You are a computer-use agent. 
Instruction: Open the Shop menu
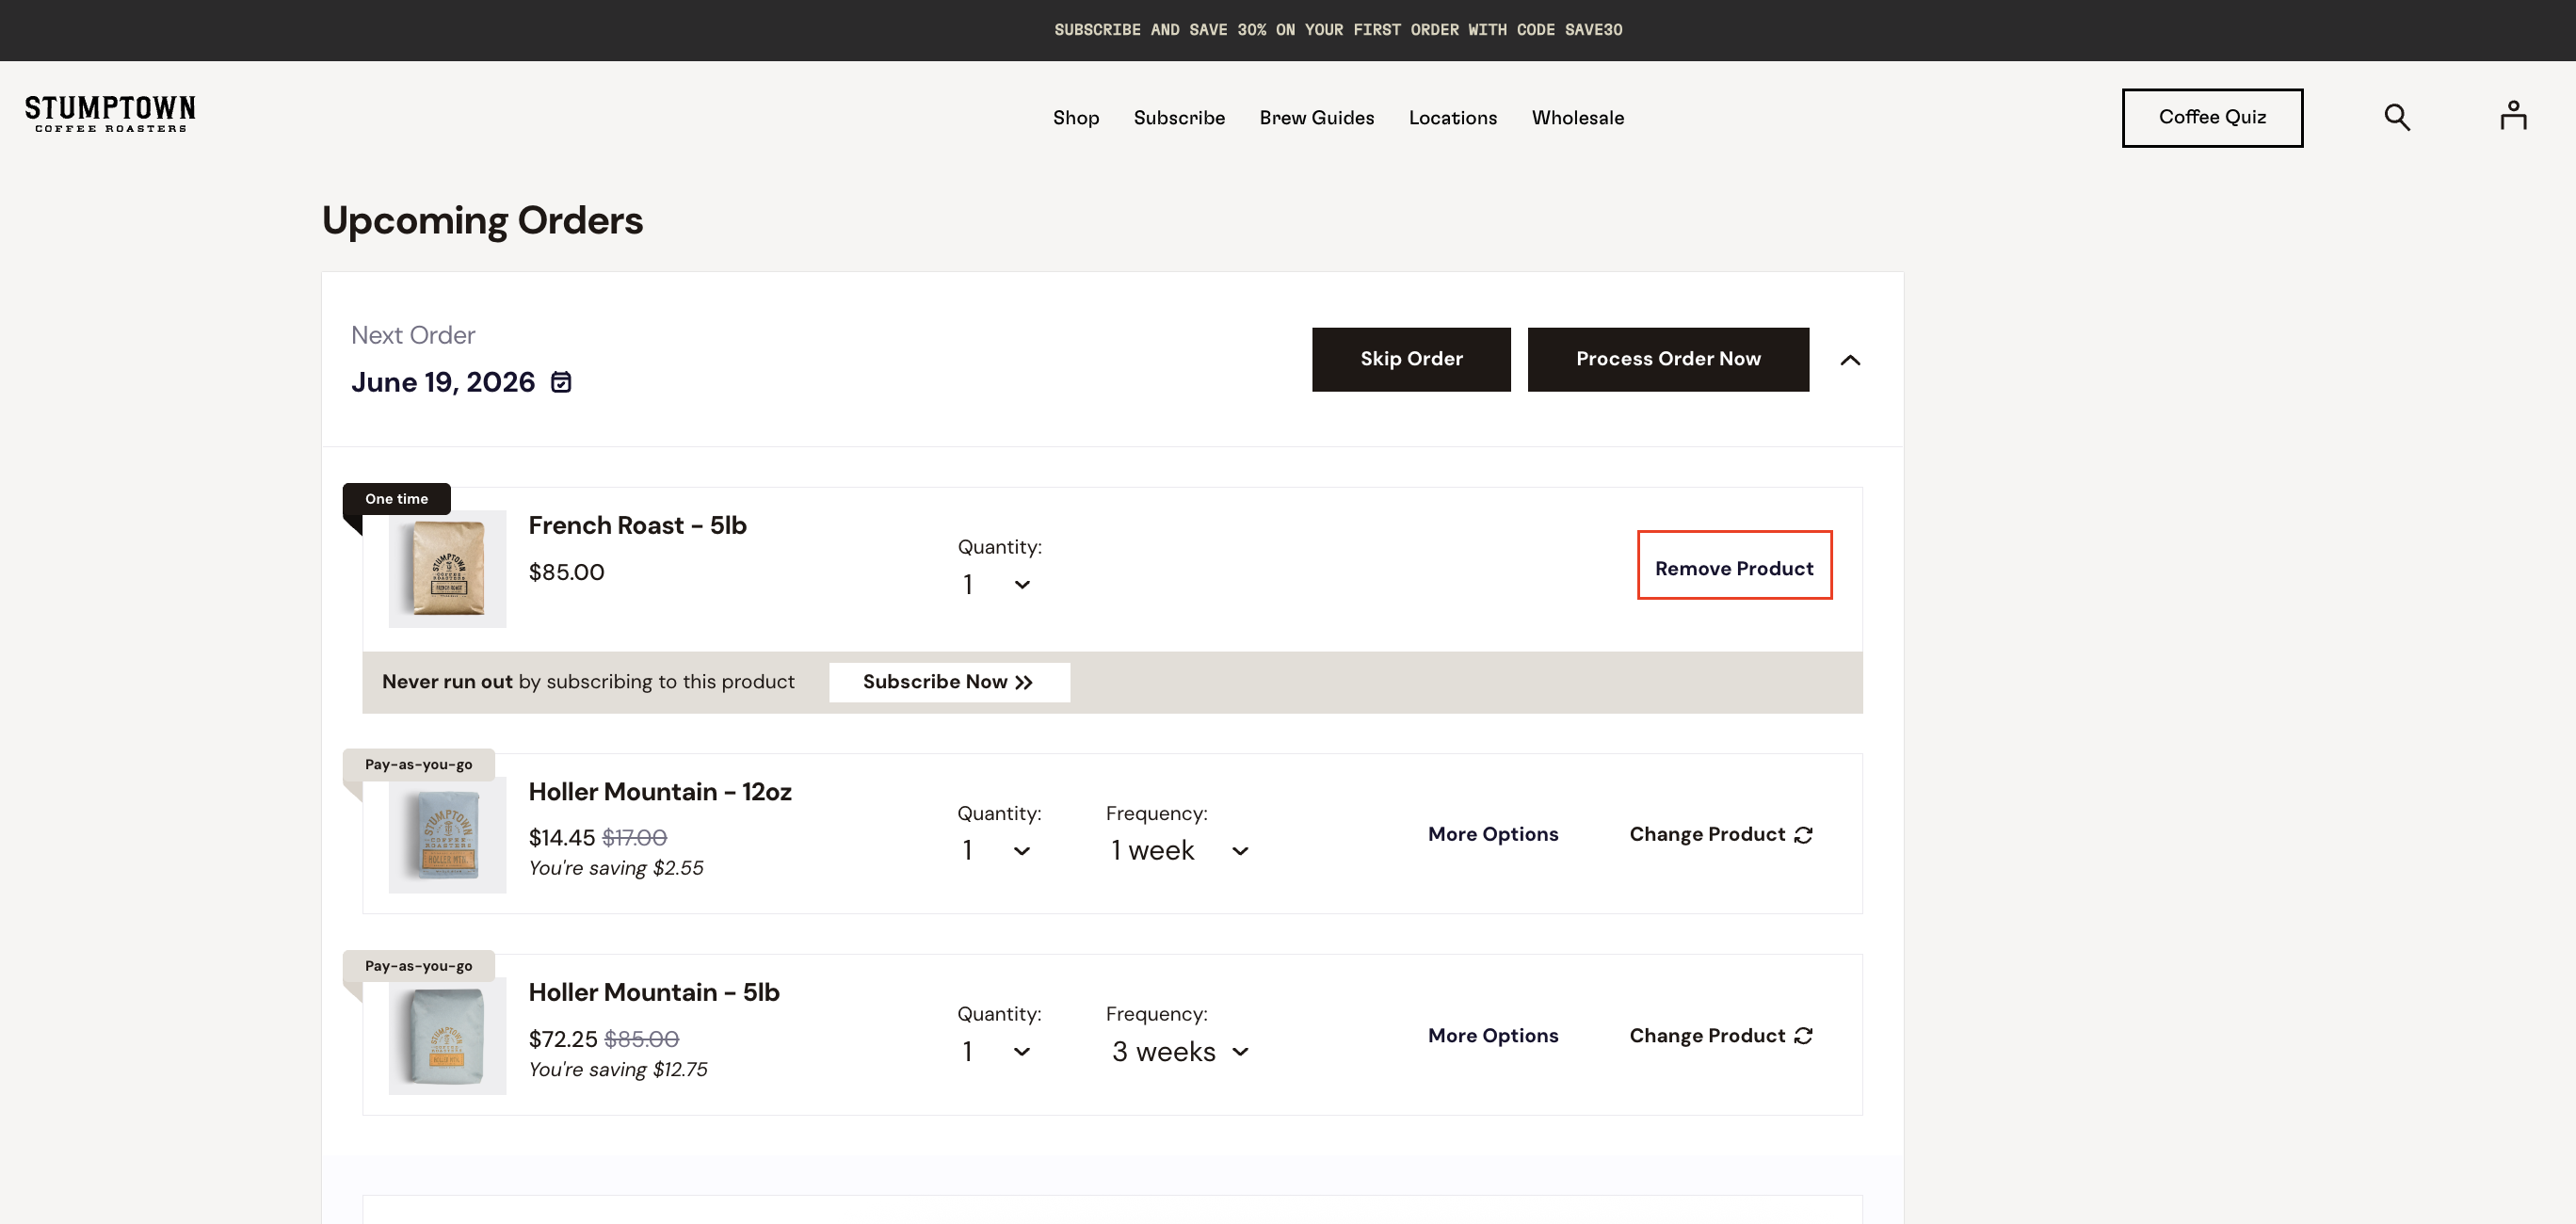click(1076, 118)
